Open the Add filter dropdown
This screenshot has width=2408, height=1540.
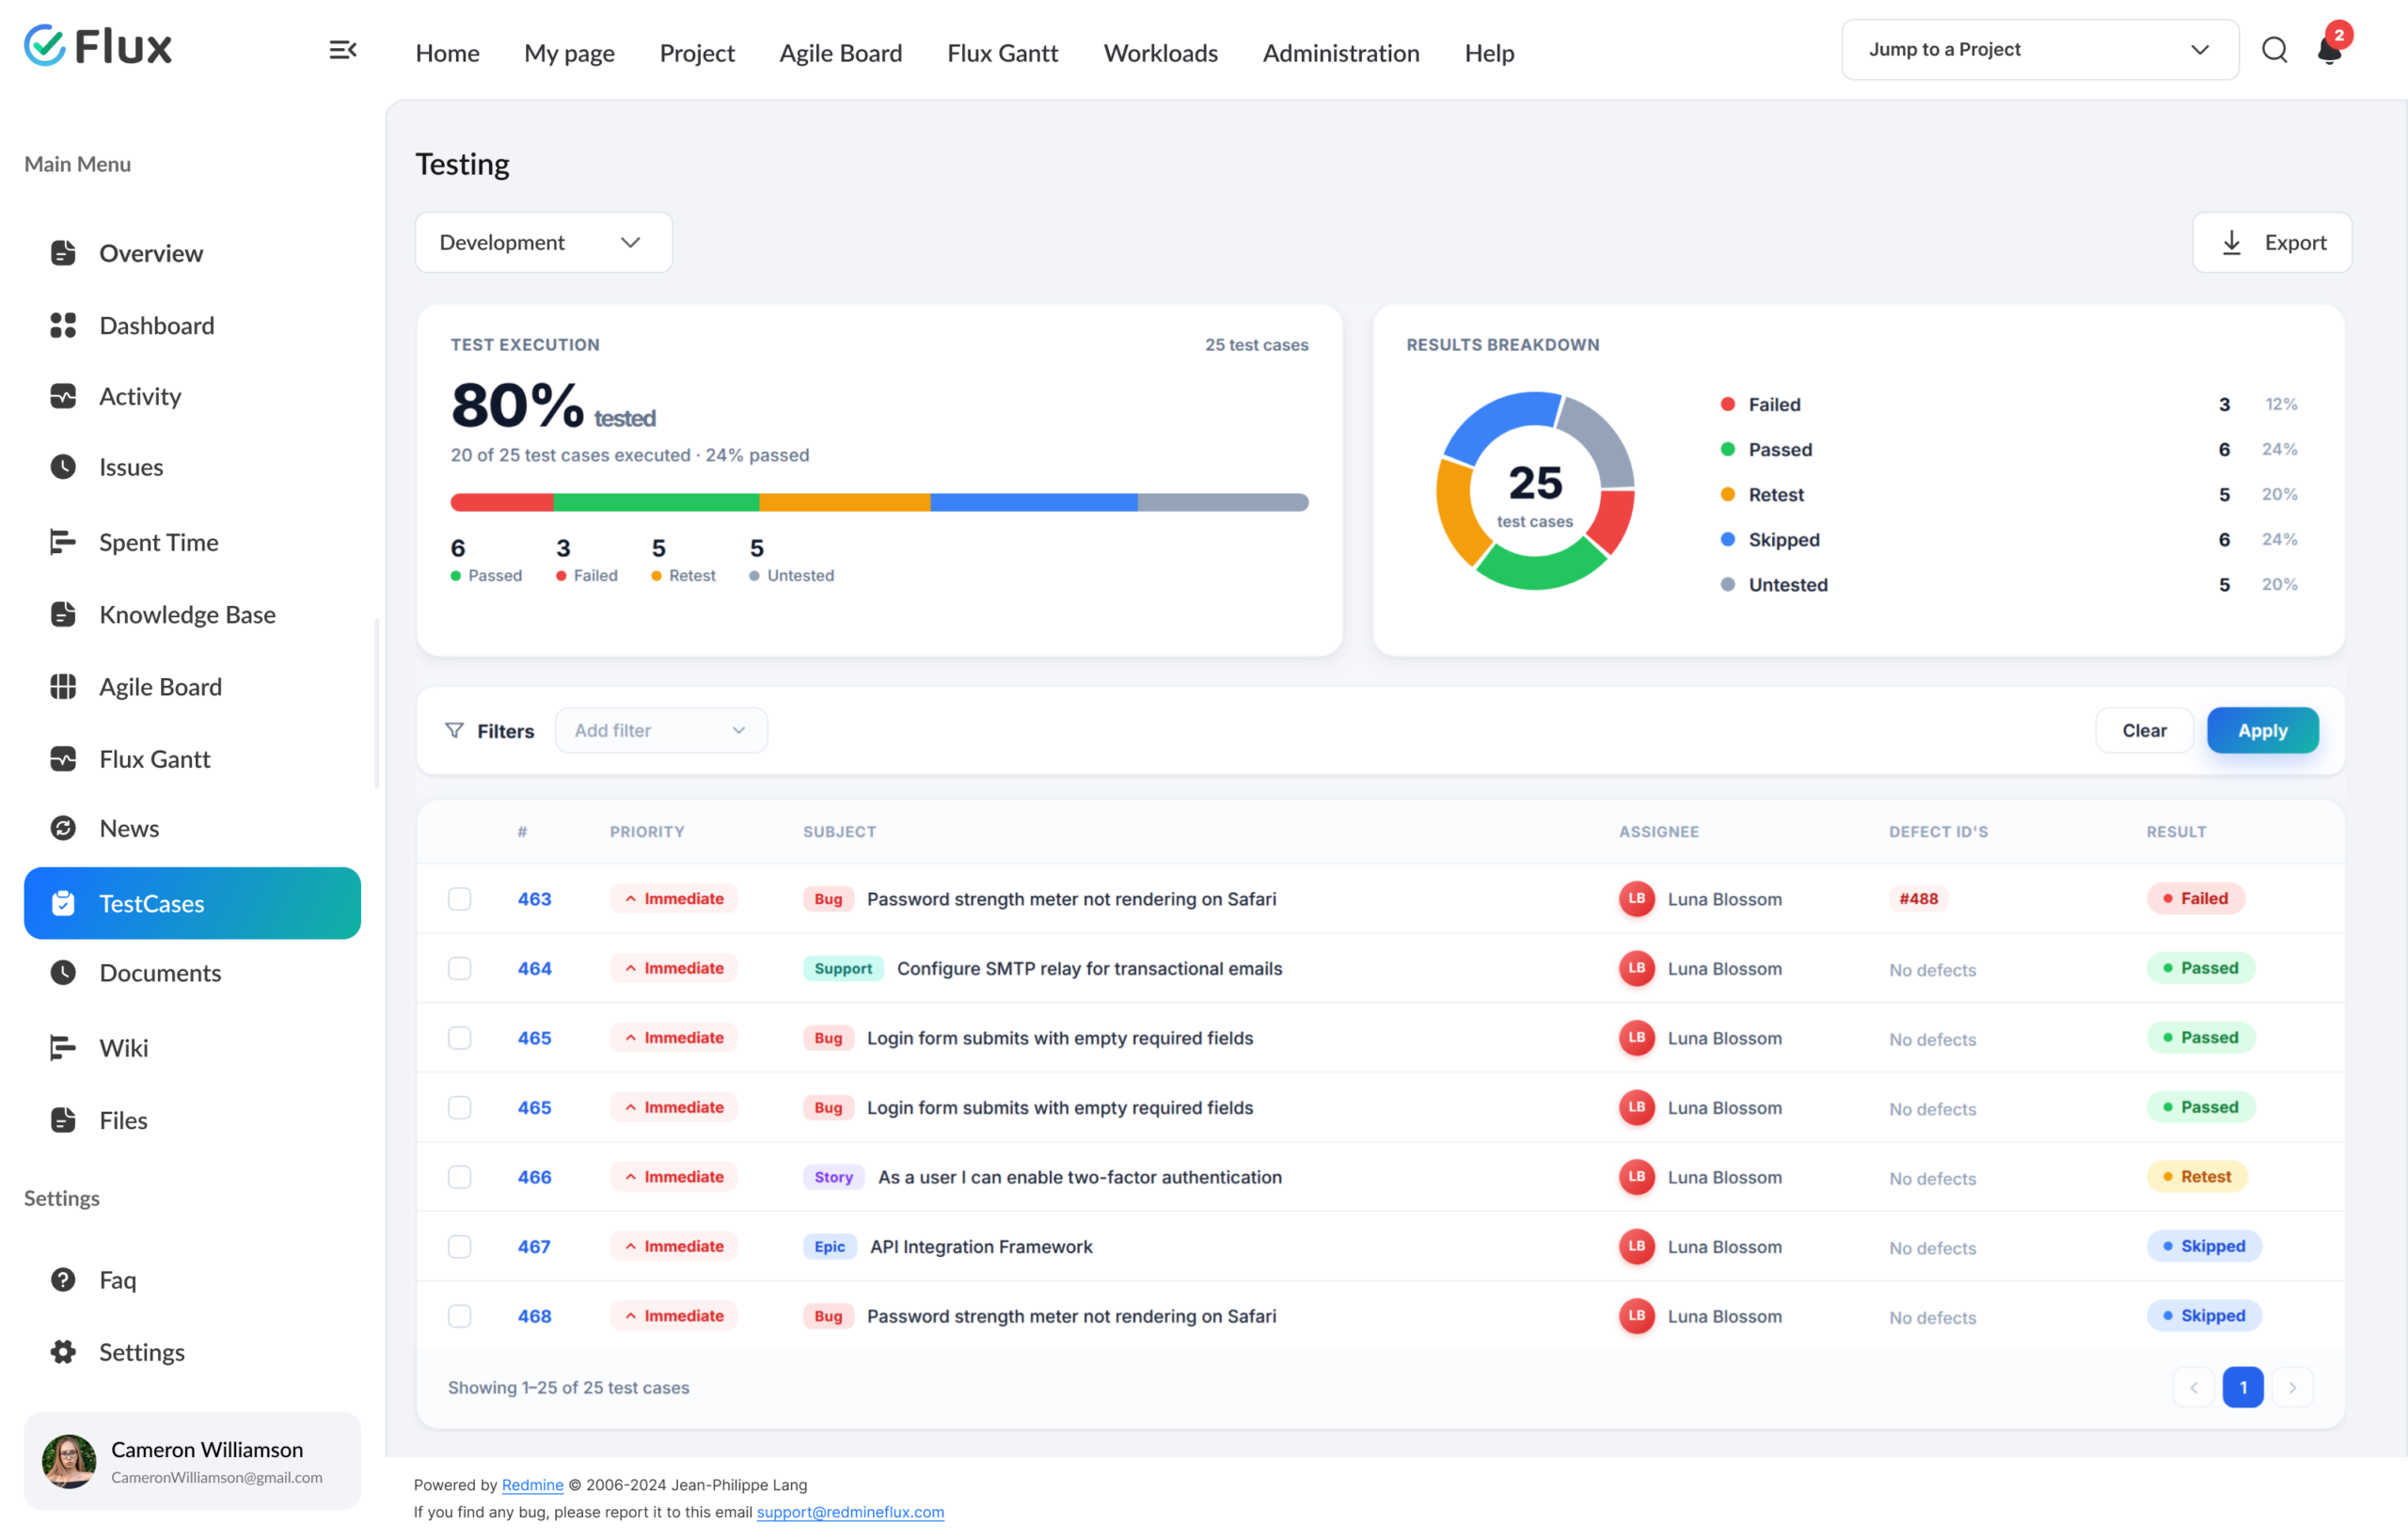pos(660,730)
